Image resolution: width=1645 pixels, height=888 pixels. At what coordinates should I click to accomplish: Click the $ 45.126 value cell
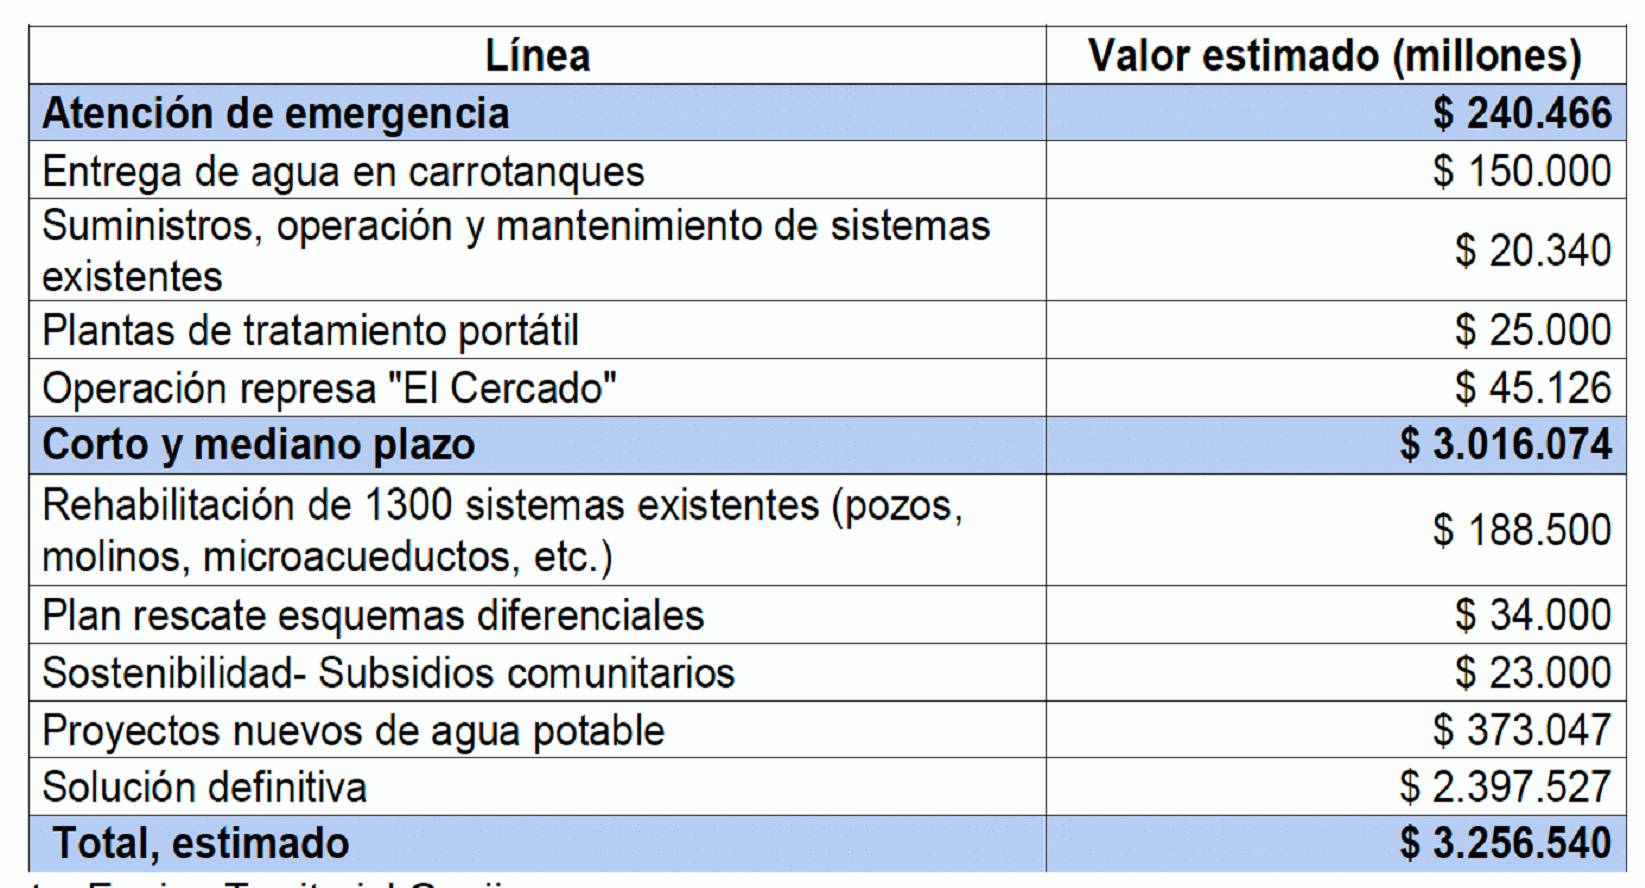pyautogui.click(x=1336, y=388)
